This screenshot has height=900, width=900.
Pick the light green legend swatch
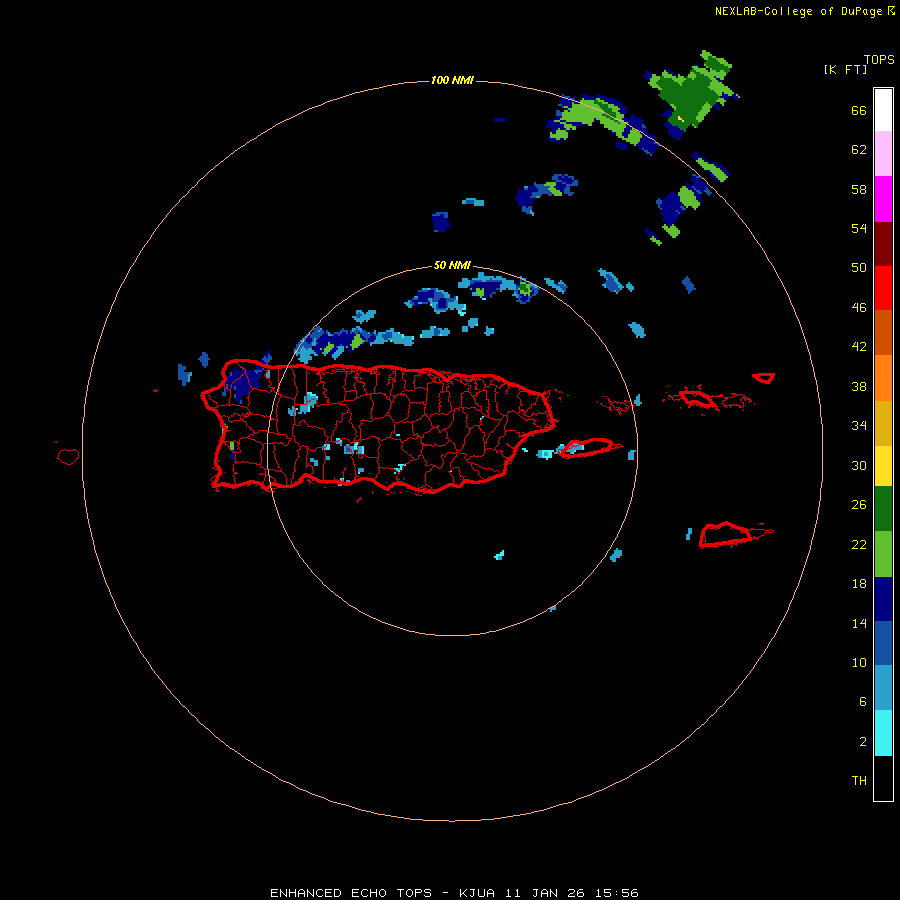(x=883, y=554)
